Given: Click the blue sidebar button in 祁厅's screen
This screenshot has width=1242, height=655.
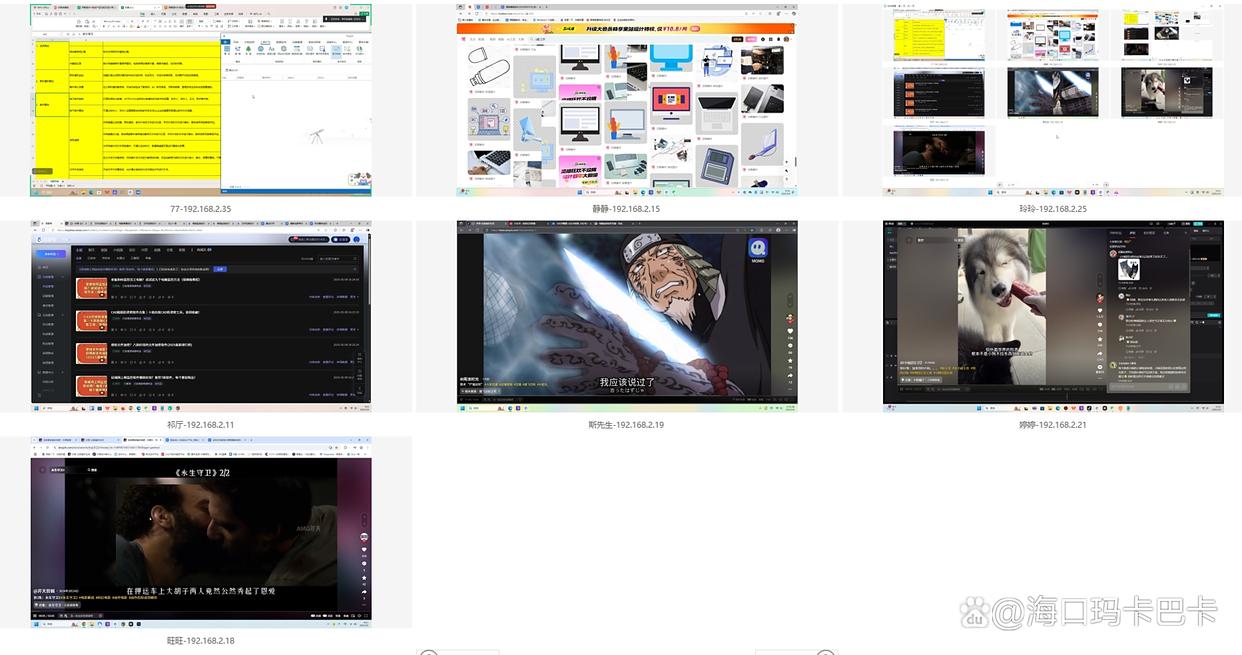Looking at the screenshot, I should [51, 254].
